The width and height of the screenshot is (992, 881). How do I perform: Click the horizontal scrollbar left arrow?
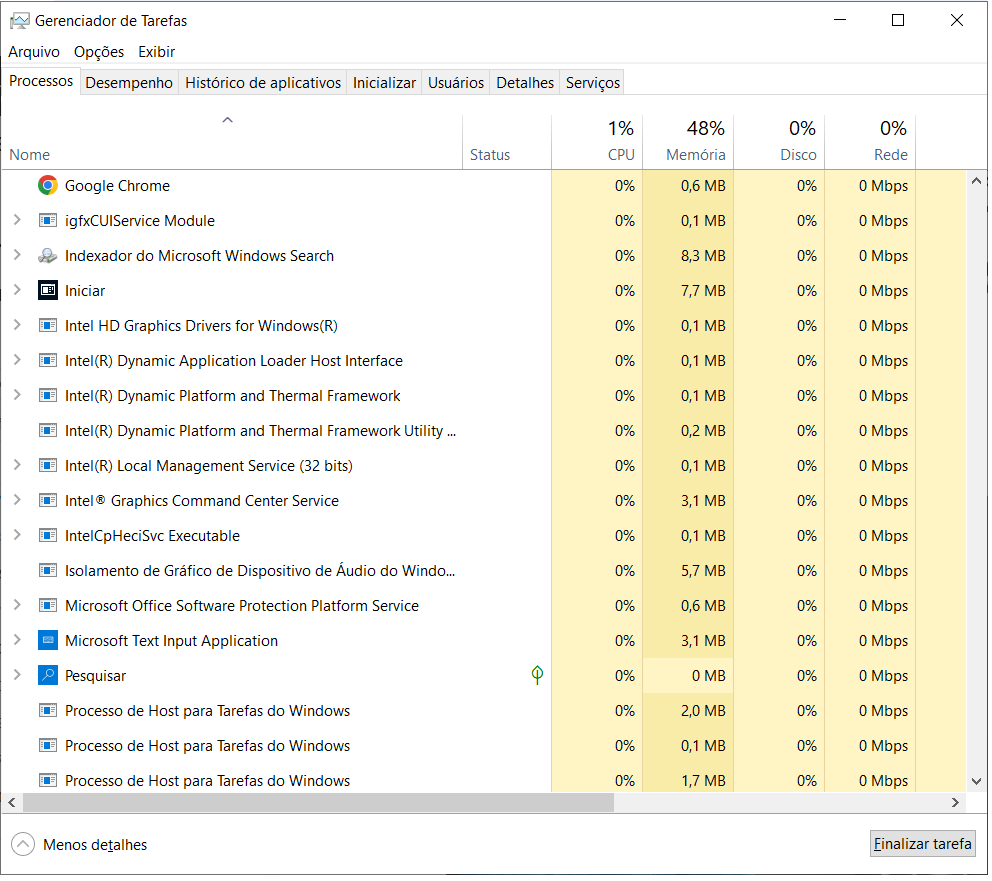(x=12, y=803)
